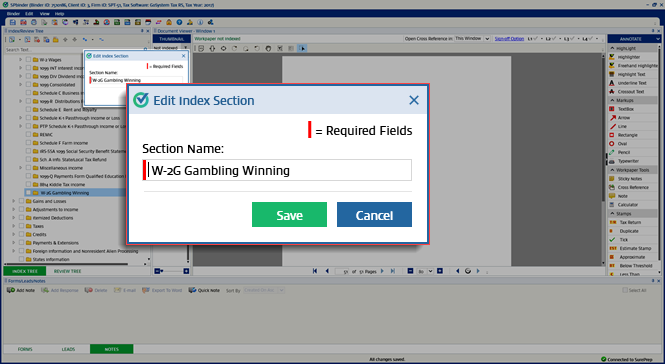This screenshot has width=665, height=364.
Task: Toggle the Select All checkbox
Action: click(x=625, y=290)
